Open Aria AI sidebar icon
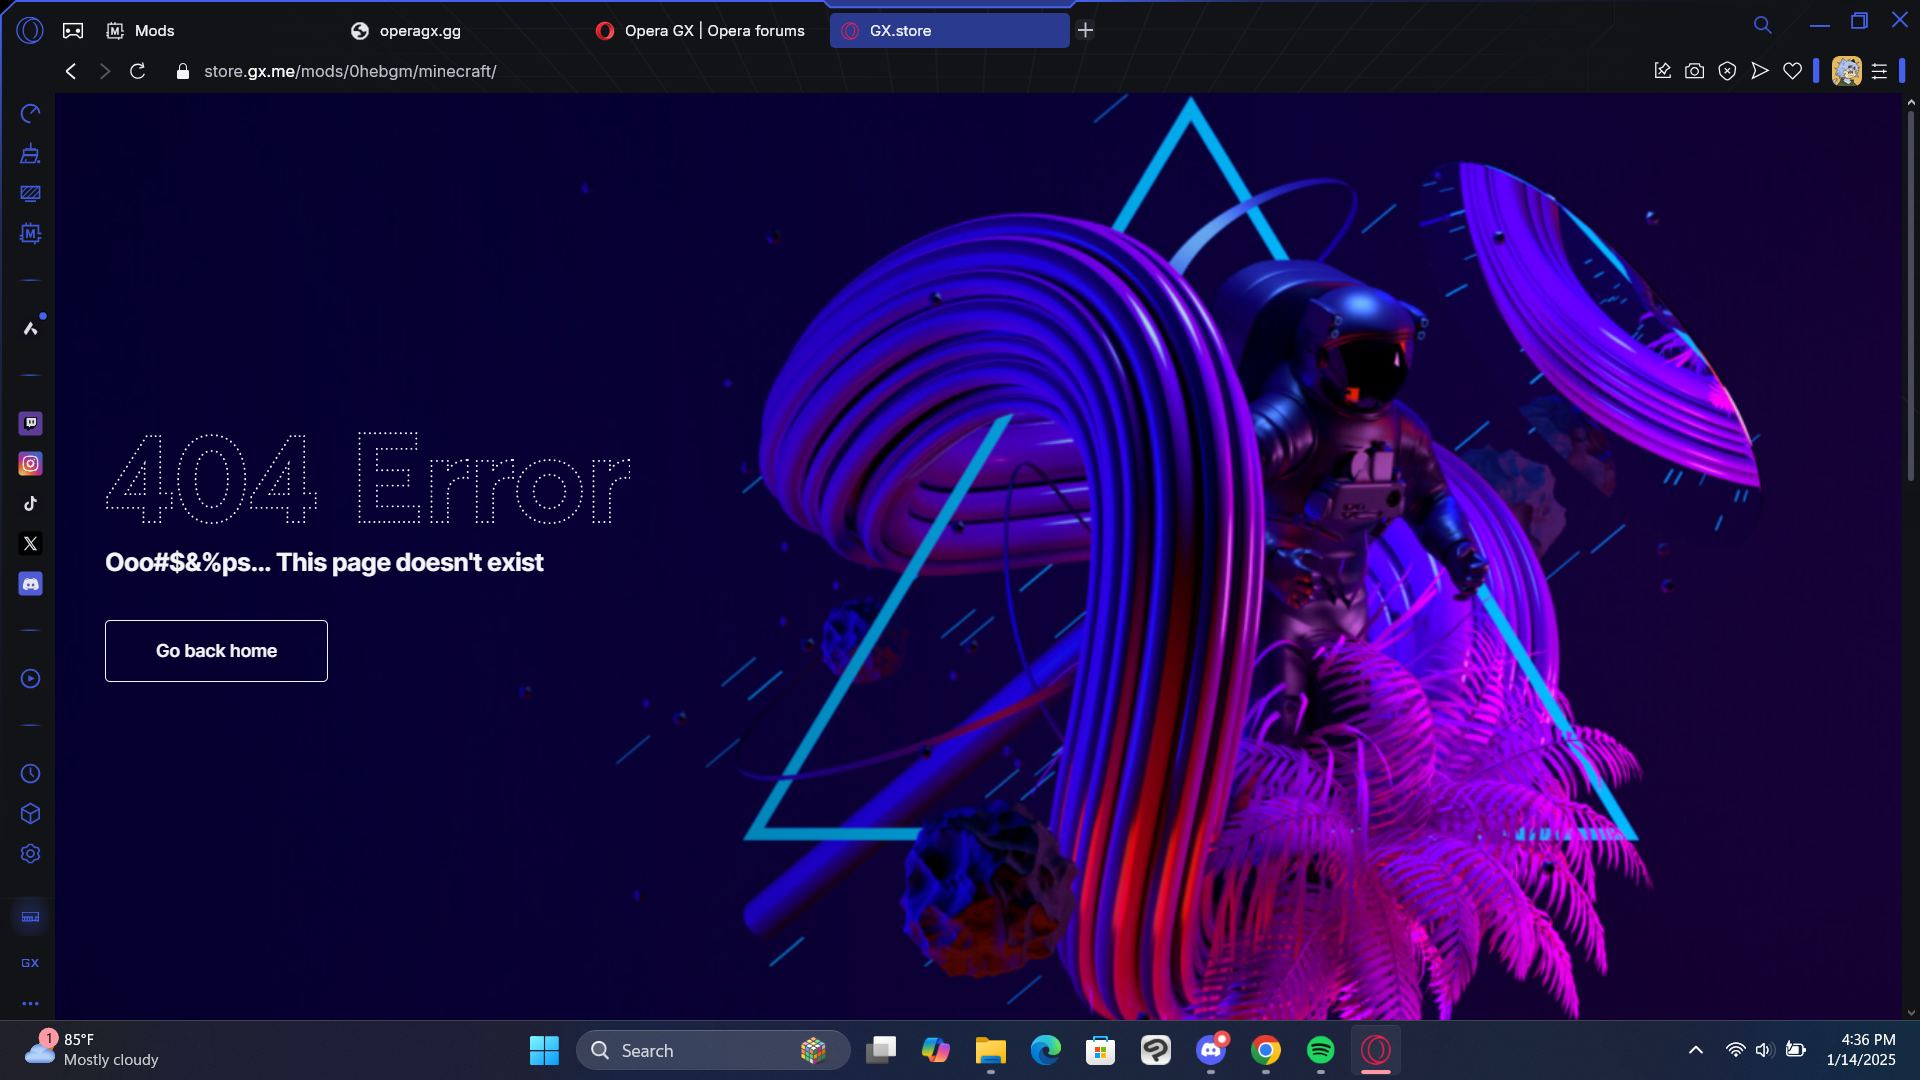 31,328
